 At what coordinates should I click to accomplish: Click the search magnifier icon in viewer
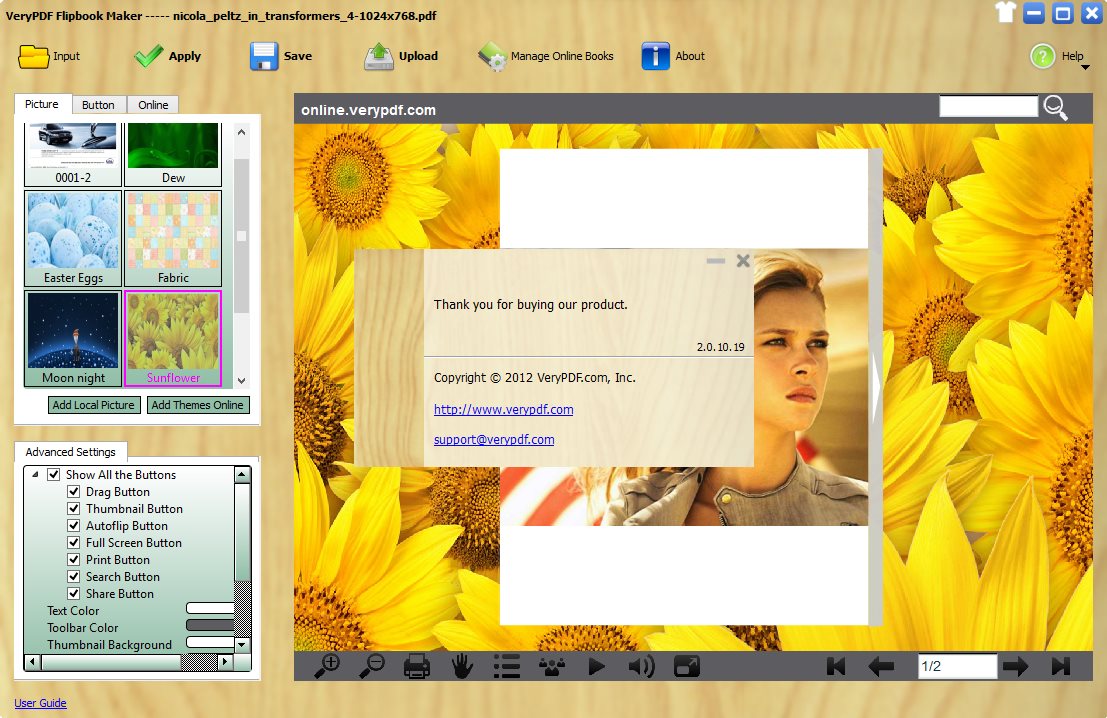pyautogui.click(x=1055, y=107)
